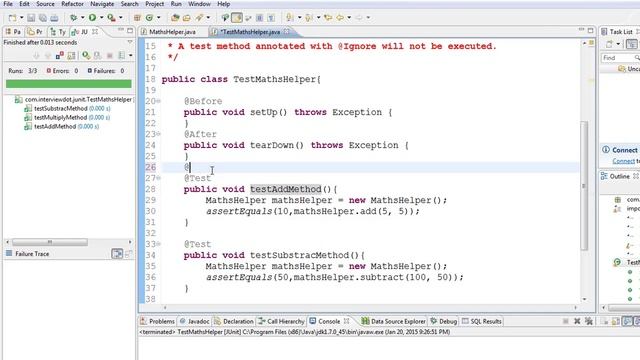
Task: Click the Back navigation arrow icon
Action: 340,18
